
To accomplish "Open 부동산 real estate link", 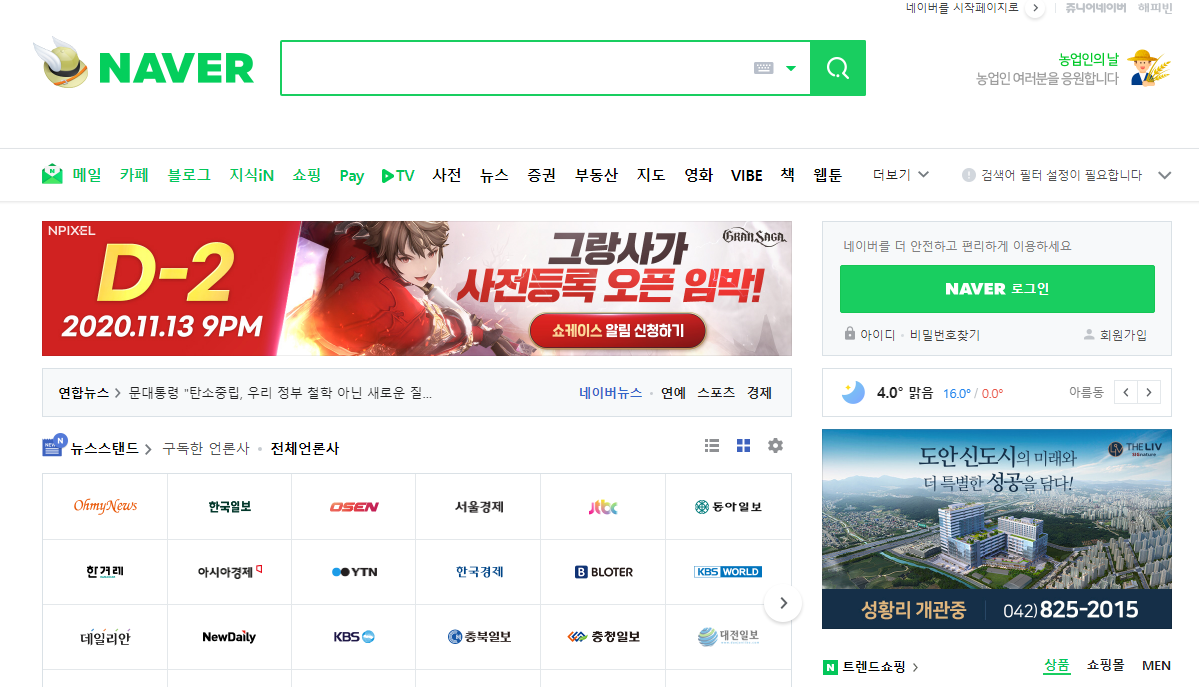I will [596, 175].
